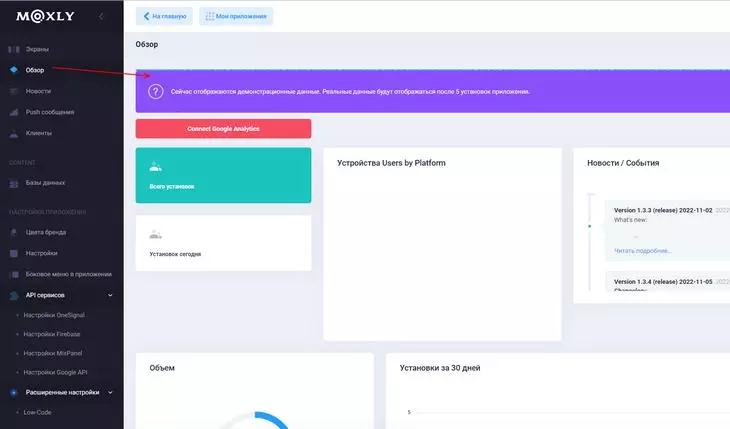The image size is (730, 429).
Task: Open Настройки Google API
Action: 55,373
